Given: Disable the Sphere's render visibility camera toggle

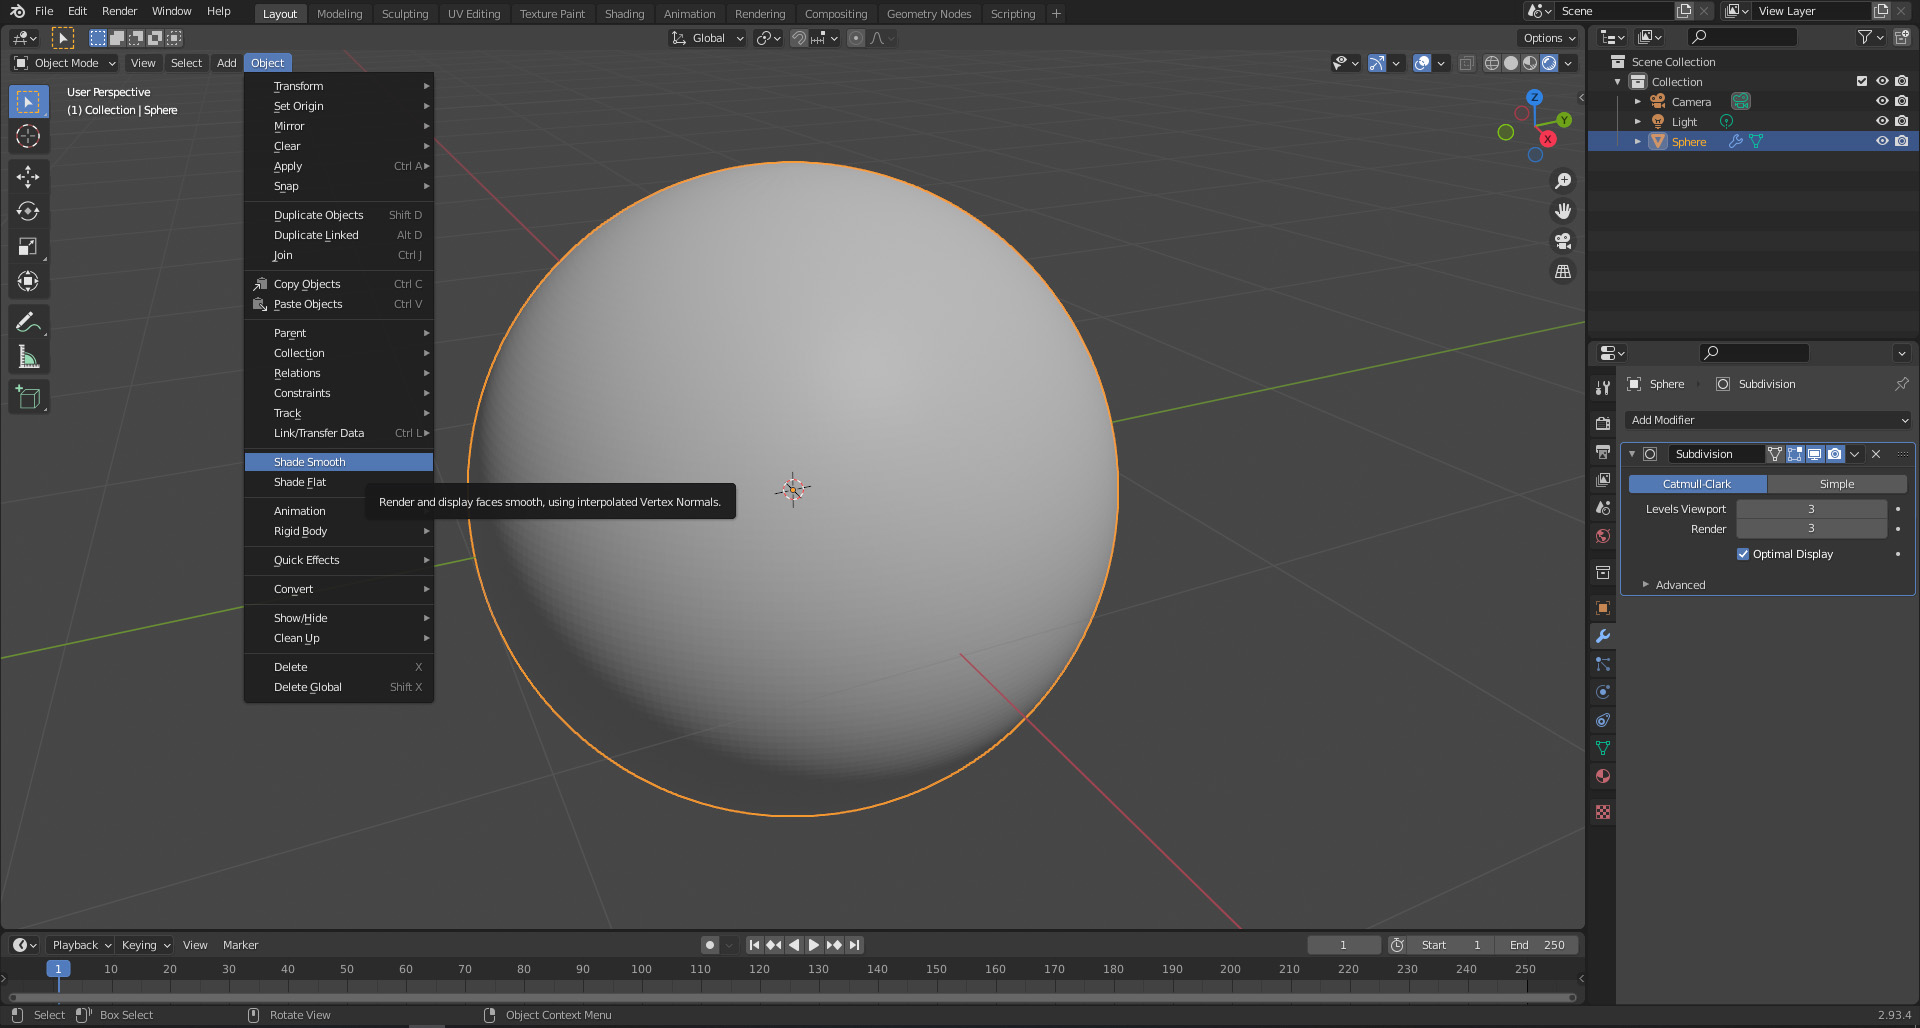Looking at the screenshot, I should (x=1902, y=141).
